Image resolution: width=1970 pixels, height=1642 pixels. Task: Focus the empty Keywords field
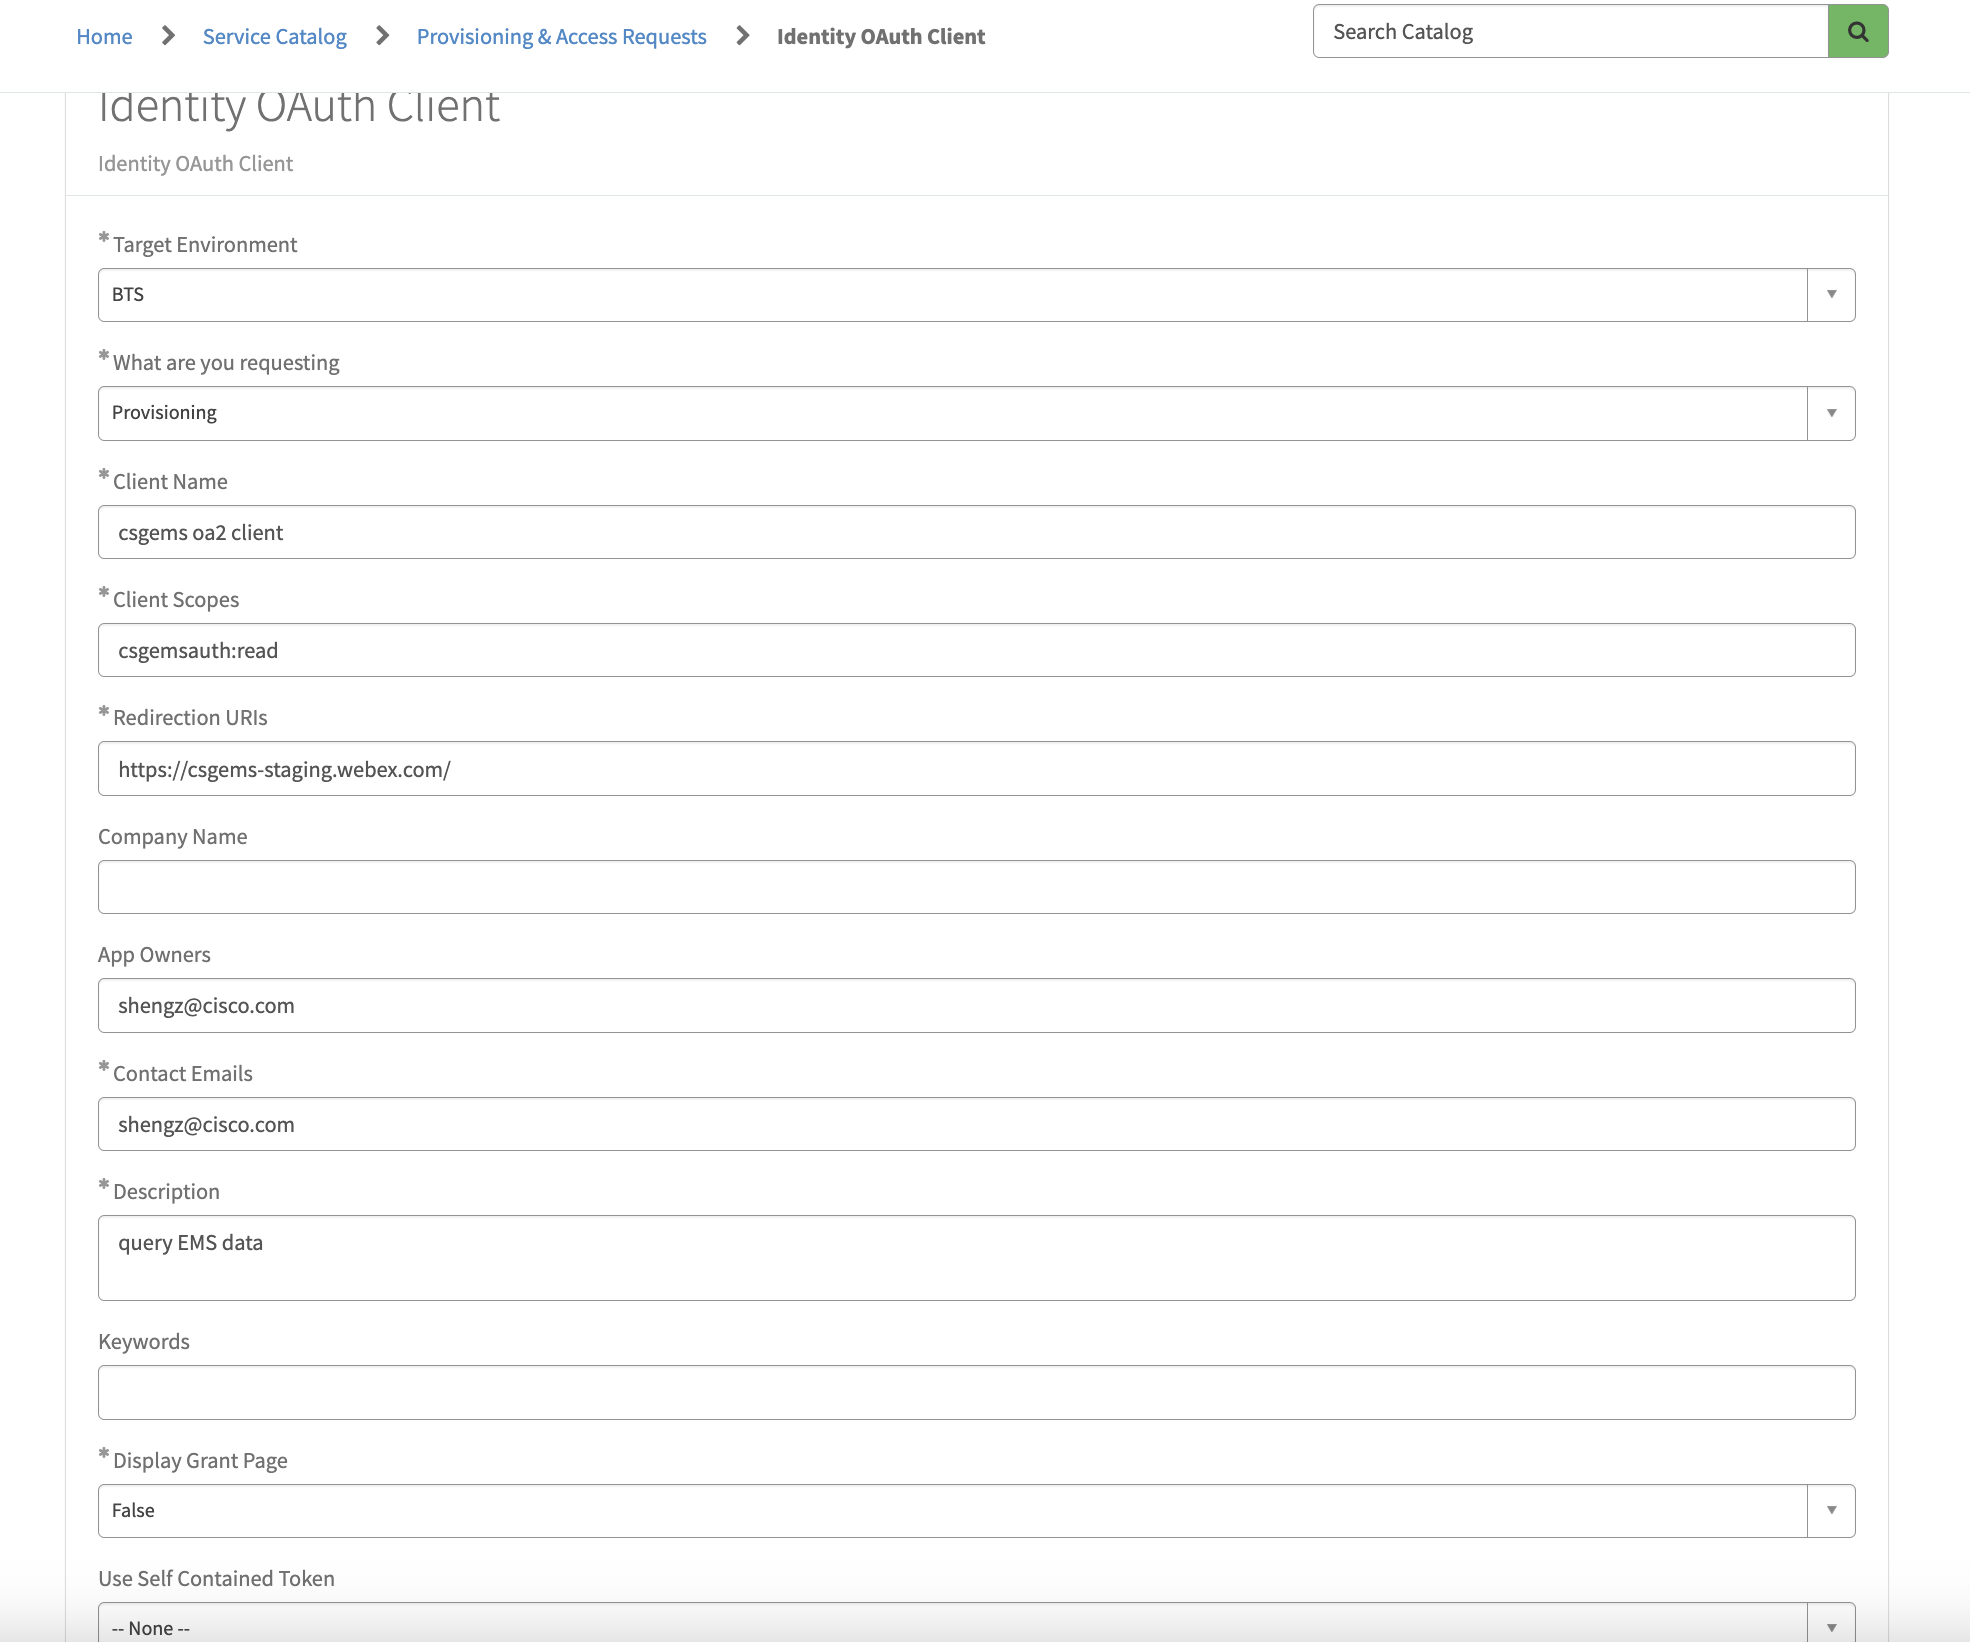point(976,1392)
